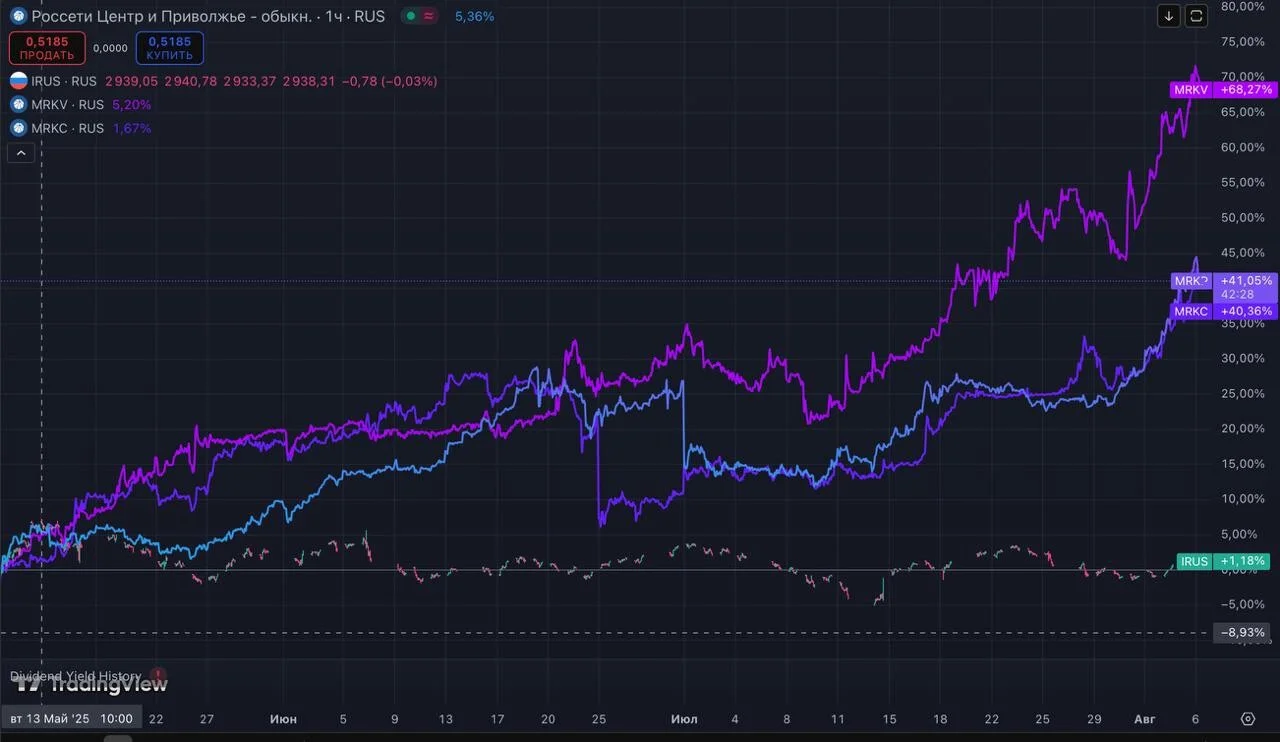Click the 10,00% tick on price scale
The height and width of the screenshot is (742, 1280).
[x=1243, y=498]
